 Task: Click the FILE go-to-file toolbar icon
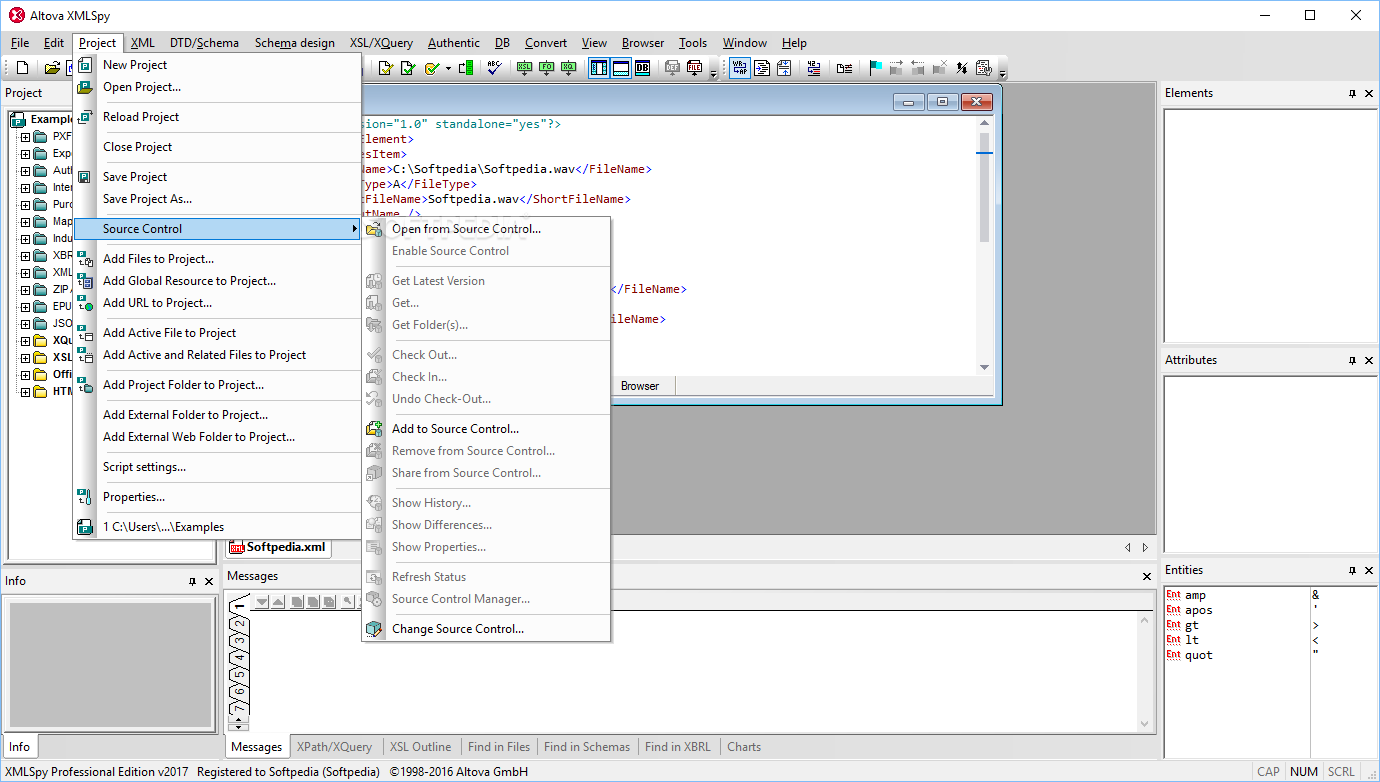(695, 68)
